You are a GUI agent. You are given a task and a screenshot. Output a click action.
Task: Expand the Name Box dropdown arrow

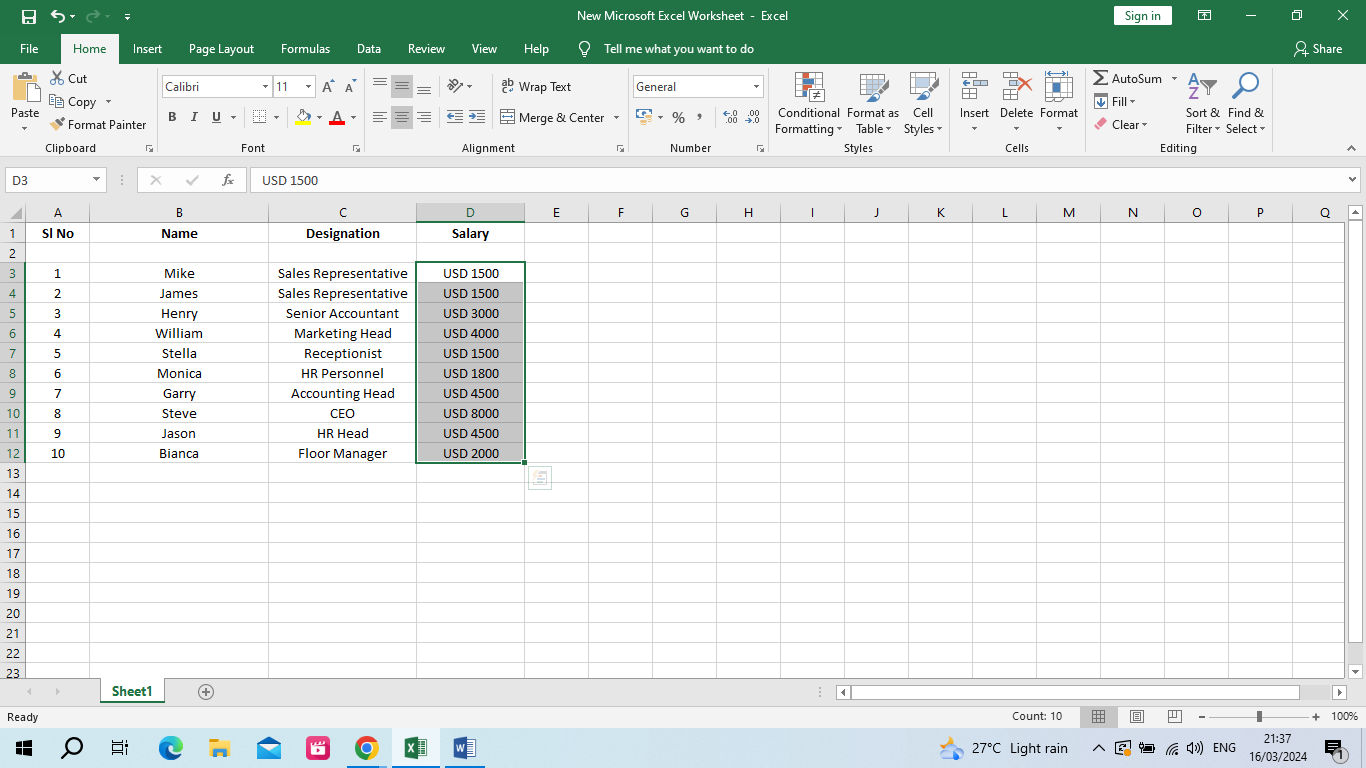[x=97, y=180]
